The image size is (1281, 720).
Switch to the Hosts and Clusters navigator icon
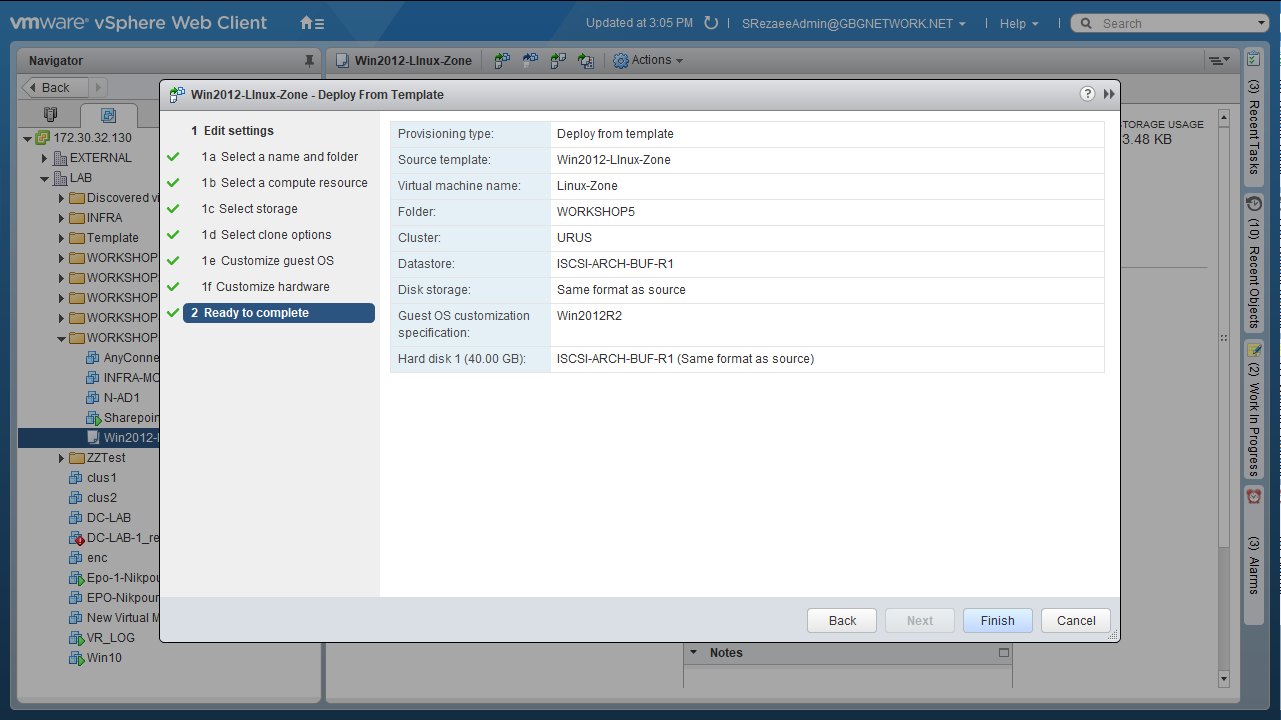[x=51, y=115]
